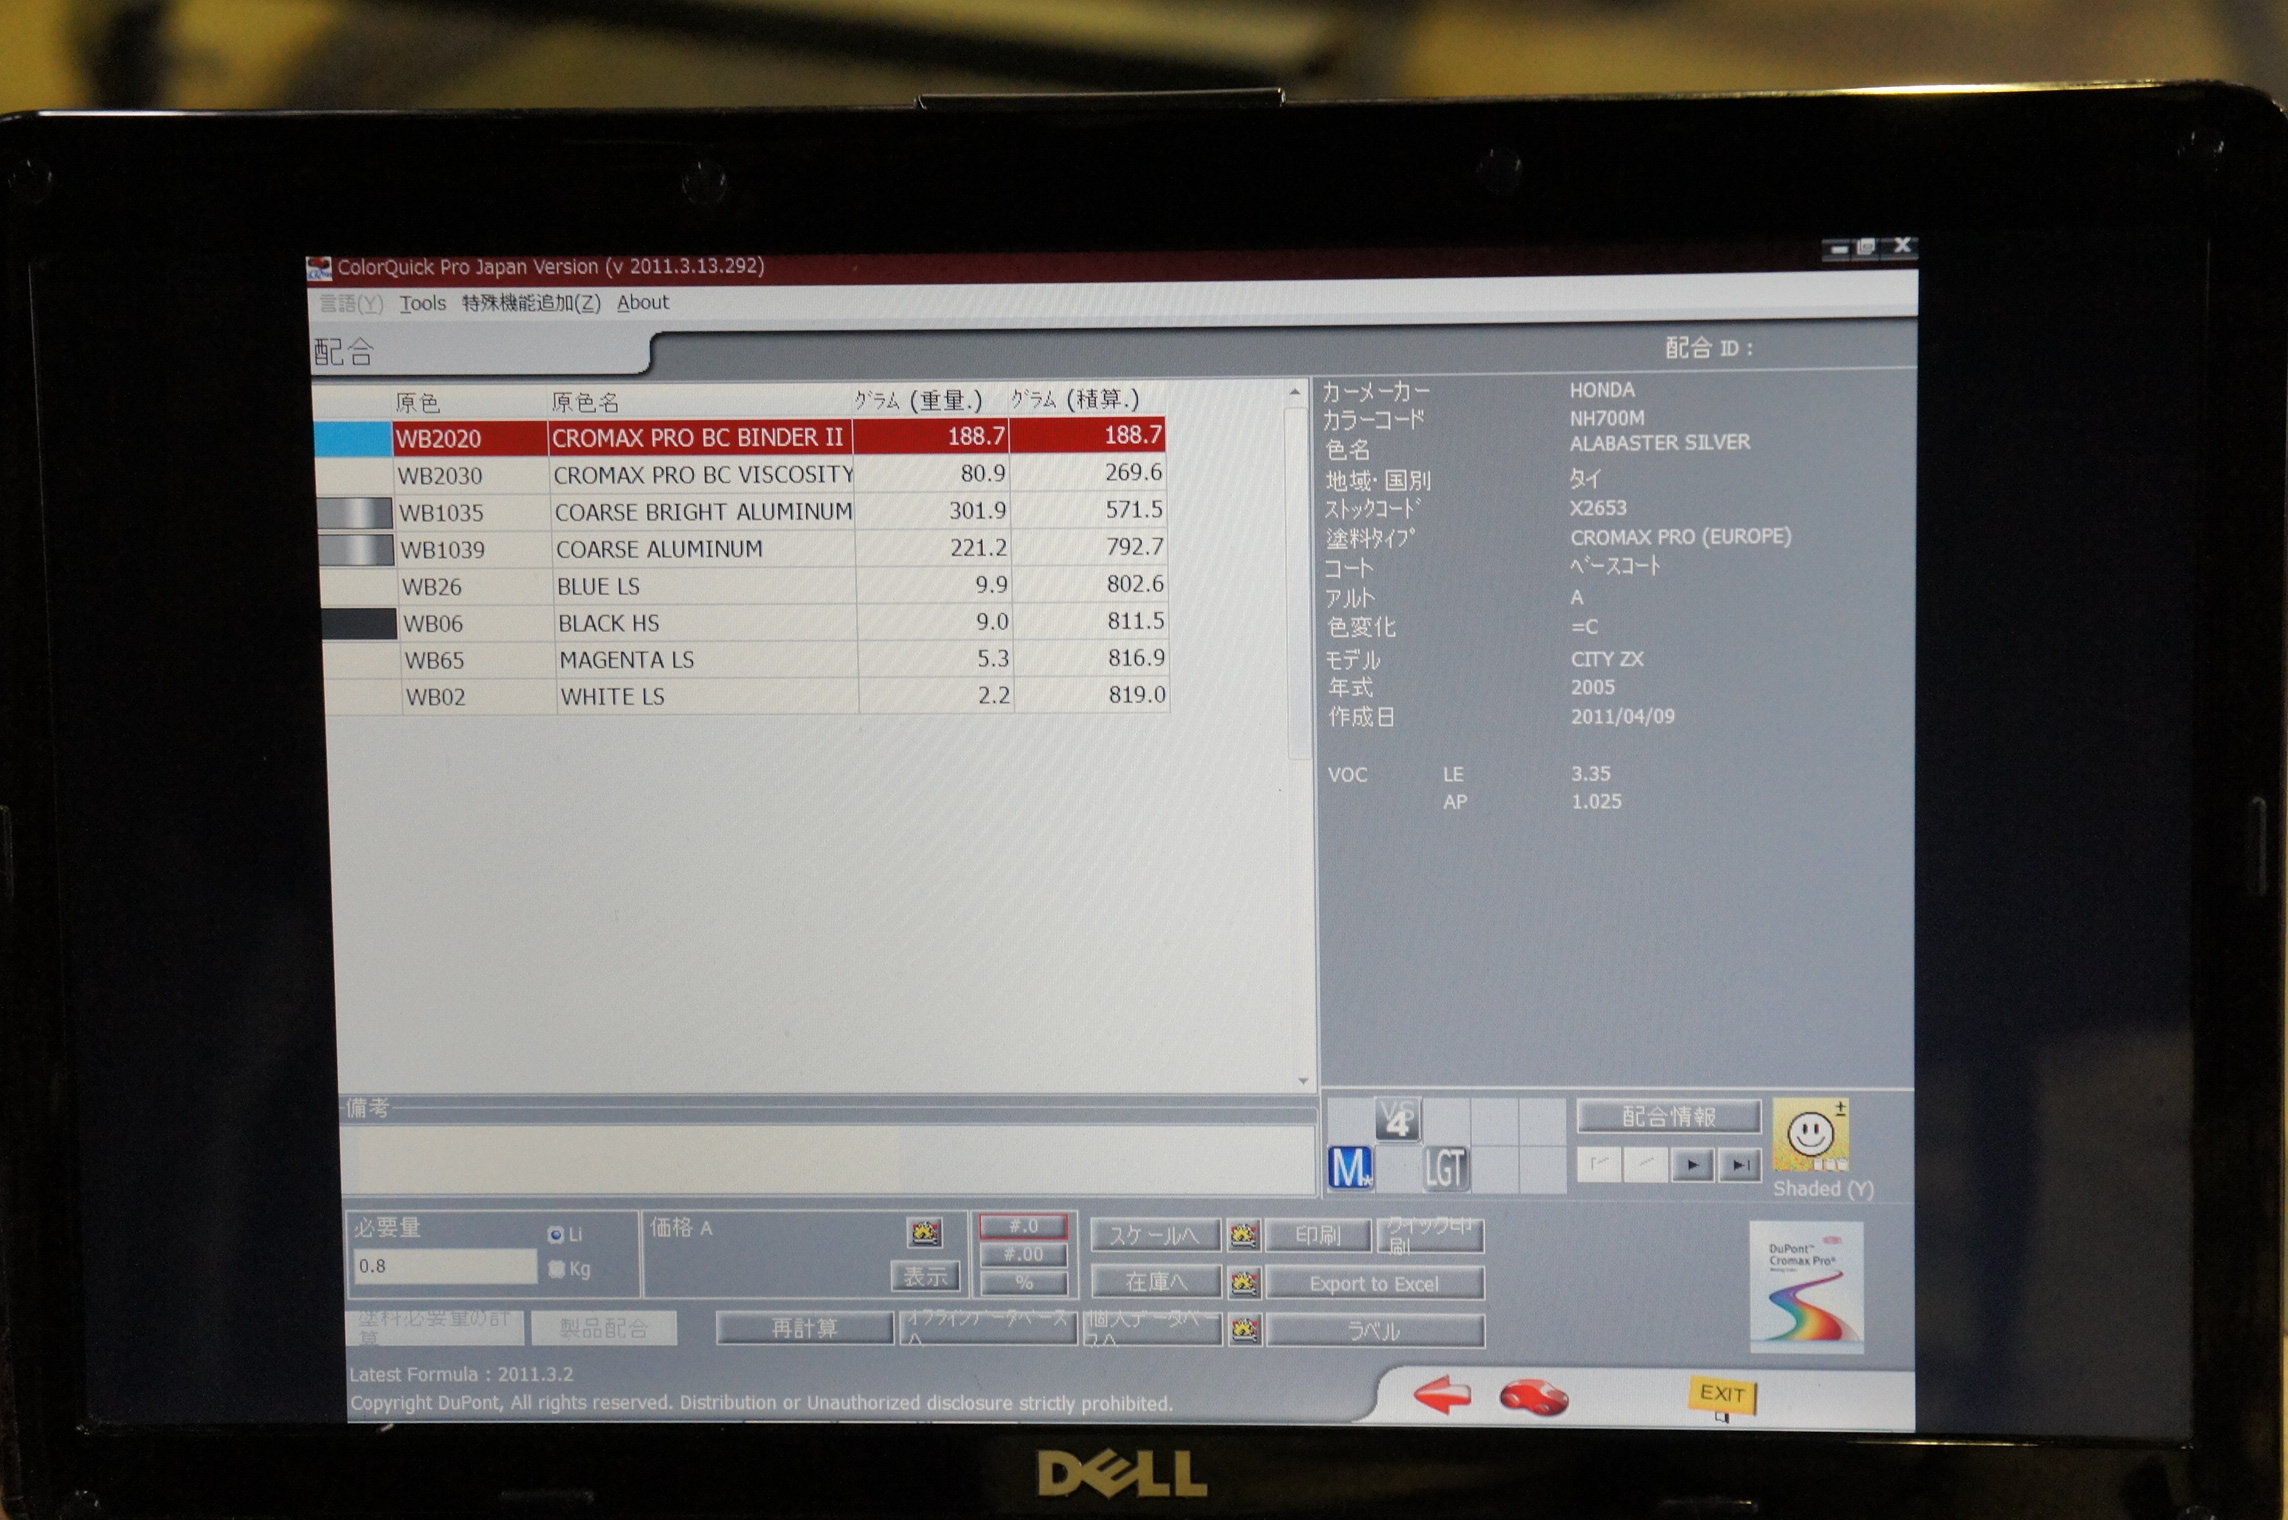Viewport: 2288px width, 1520px height.
Task: Click the blue M icon
Action: pos(1351,1167)
